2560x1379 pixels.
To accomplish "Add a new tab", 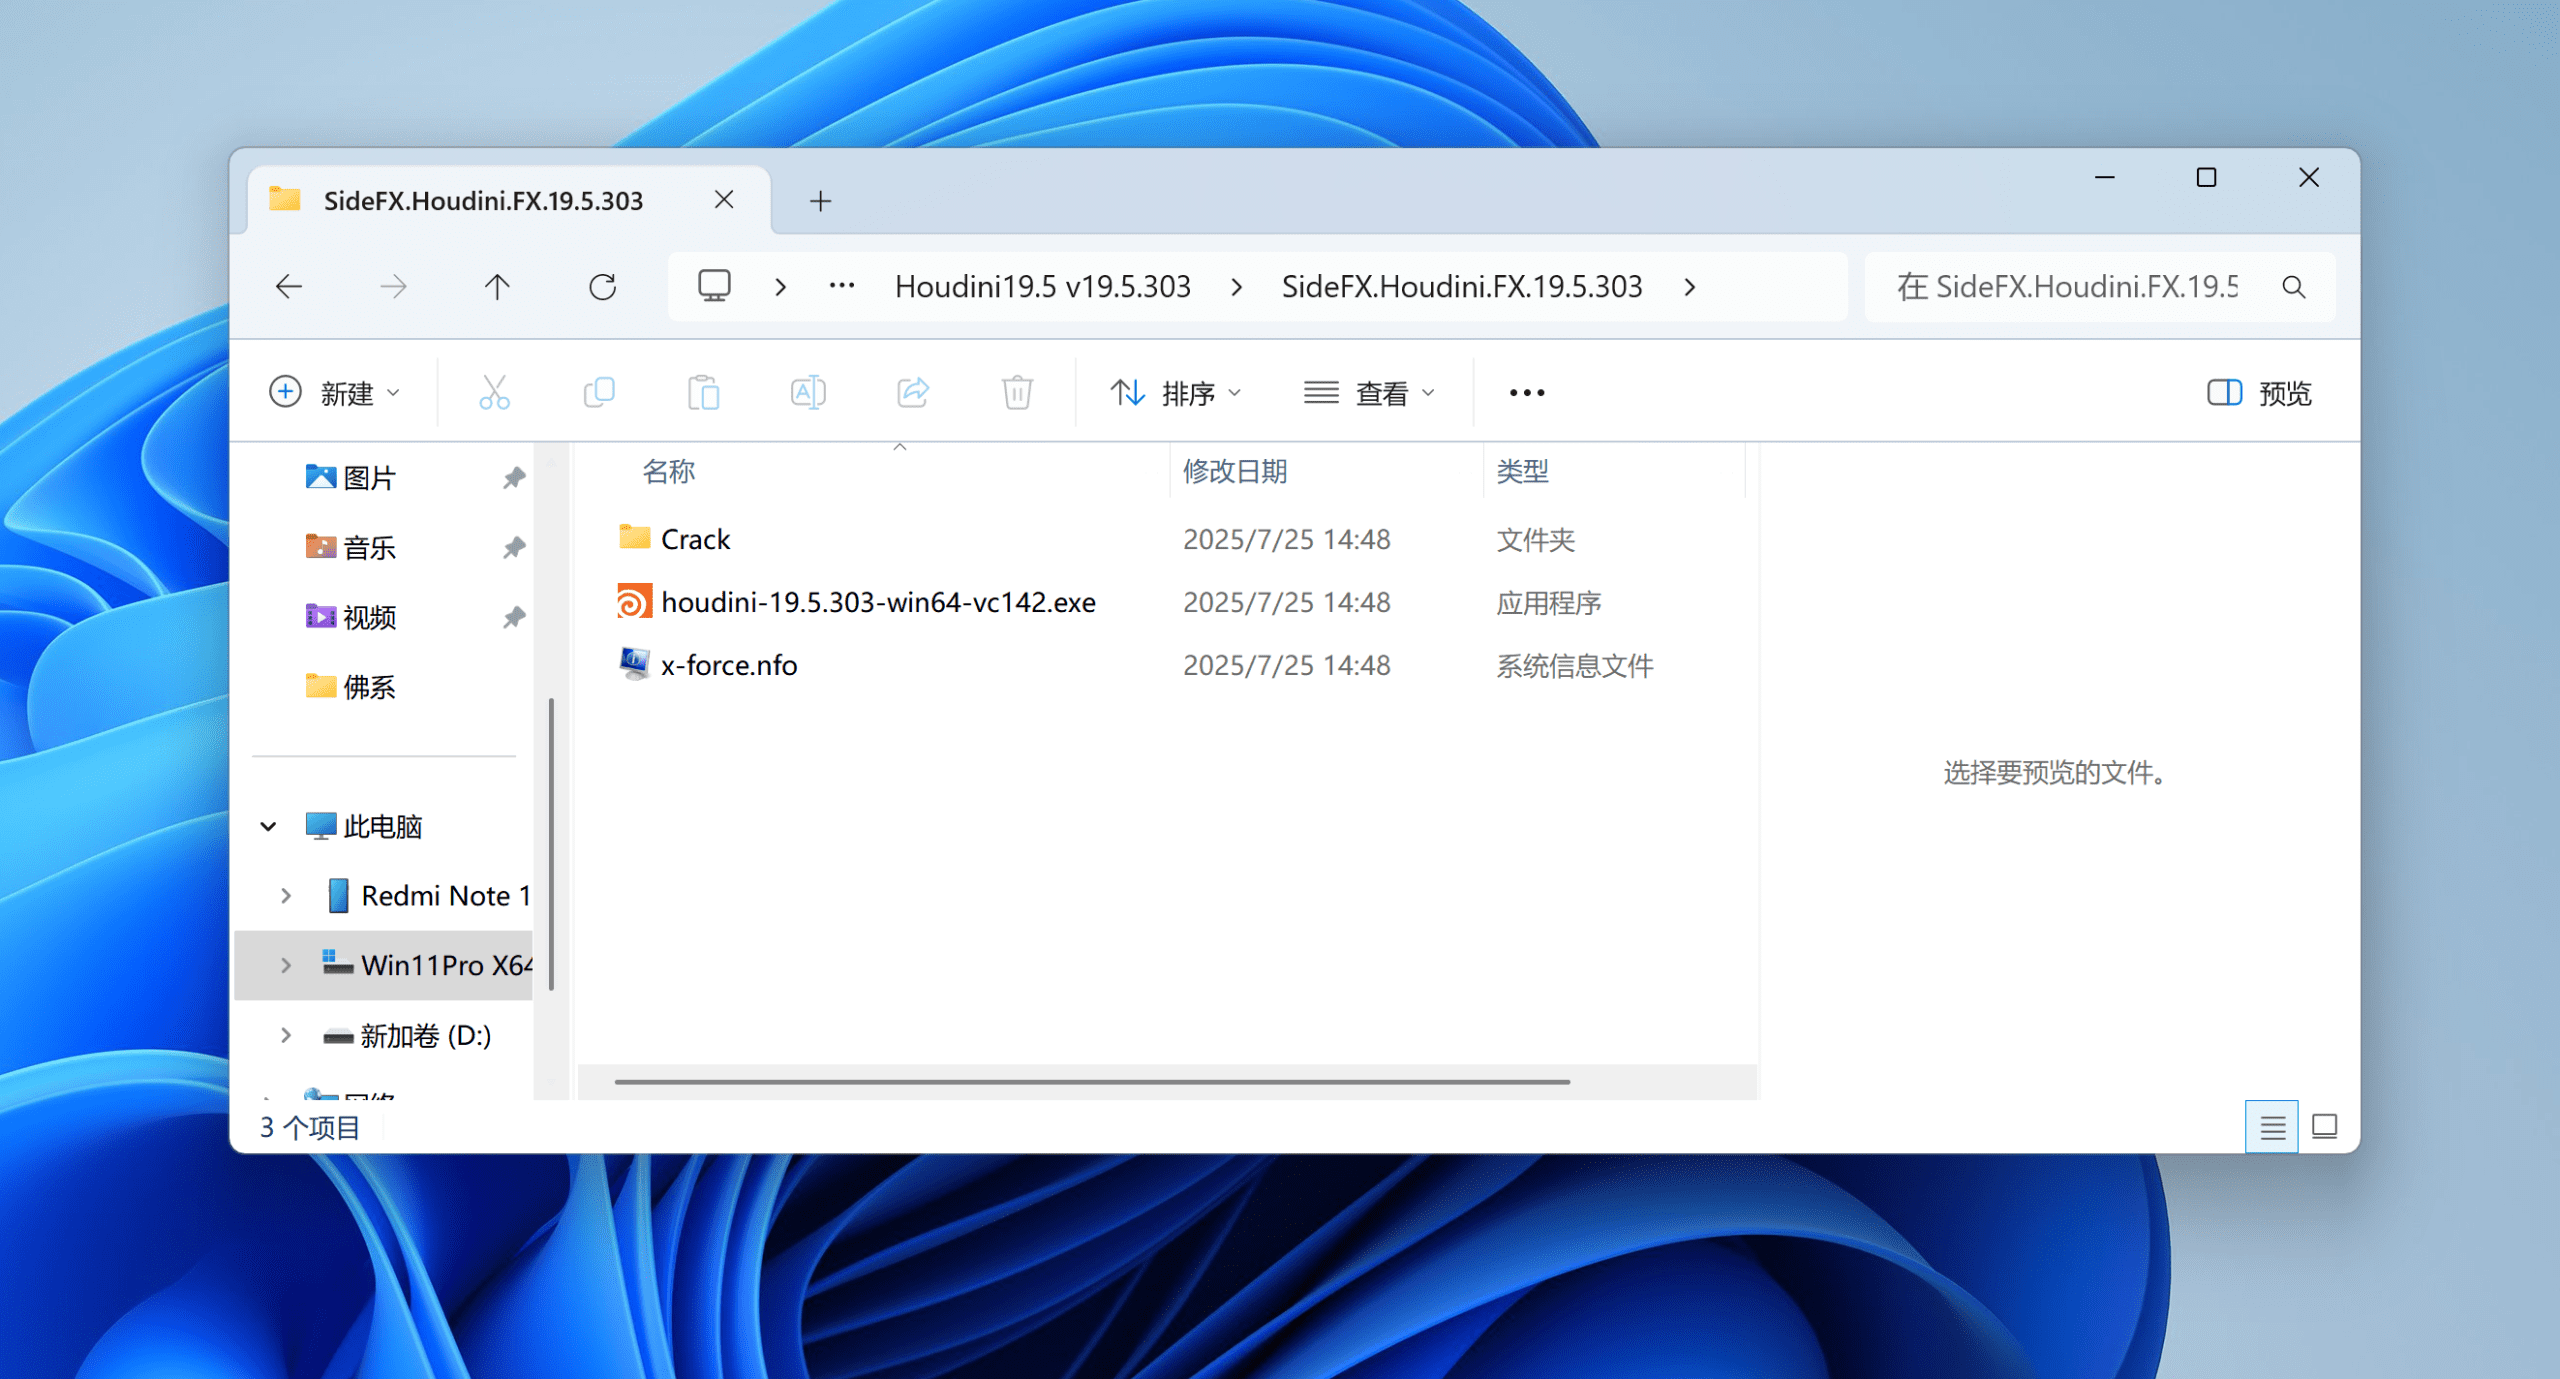I will (x=820, y=201).
